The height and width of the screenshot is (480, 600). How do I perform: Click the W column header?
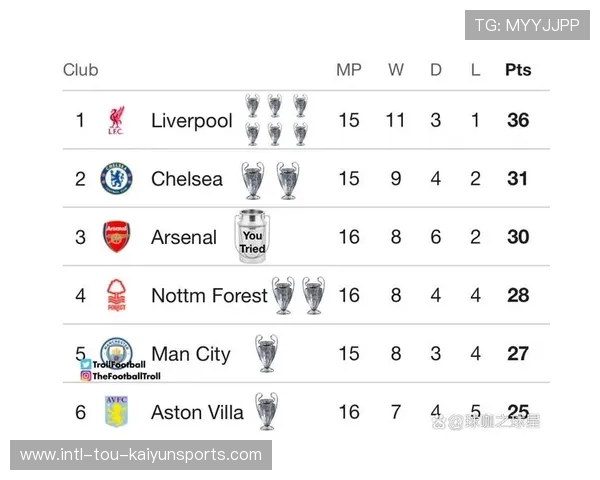point(396,70)
